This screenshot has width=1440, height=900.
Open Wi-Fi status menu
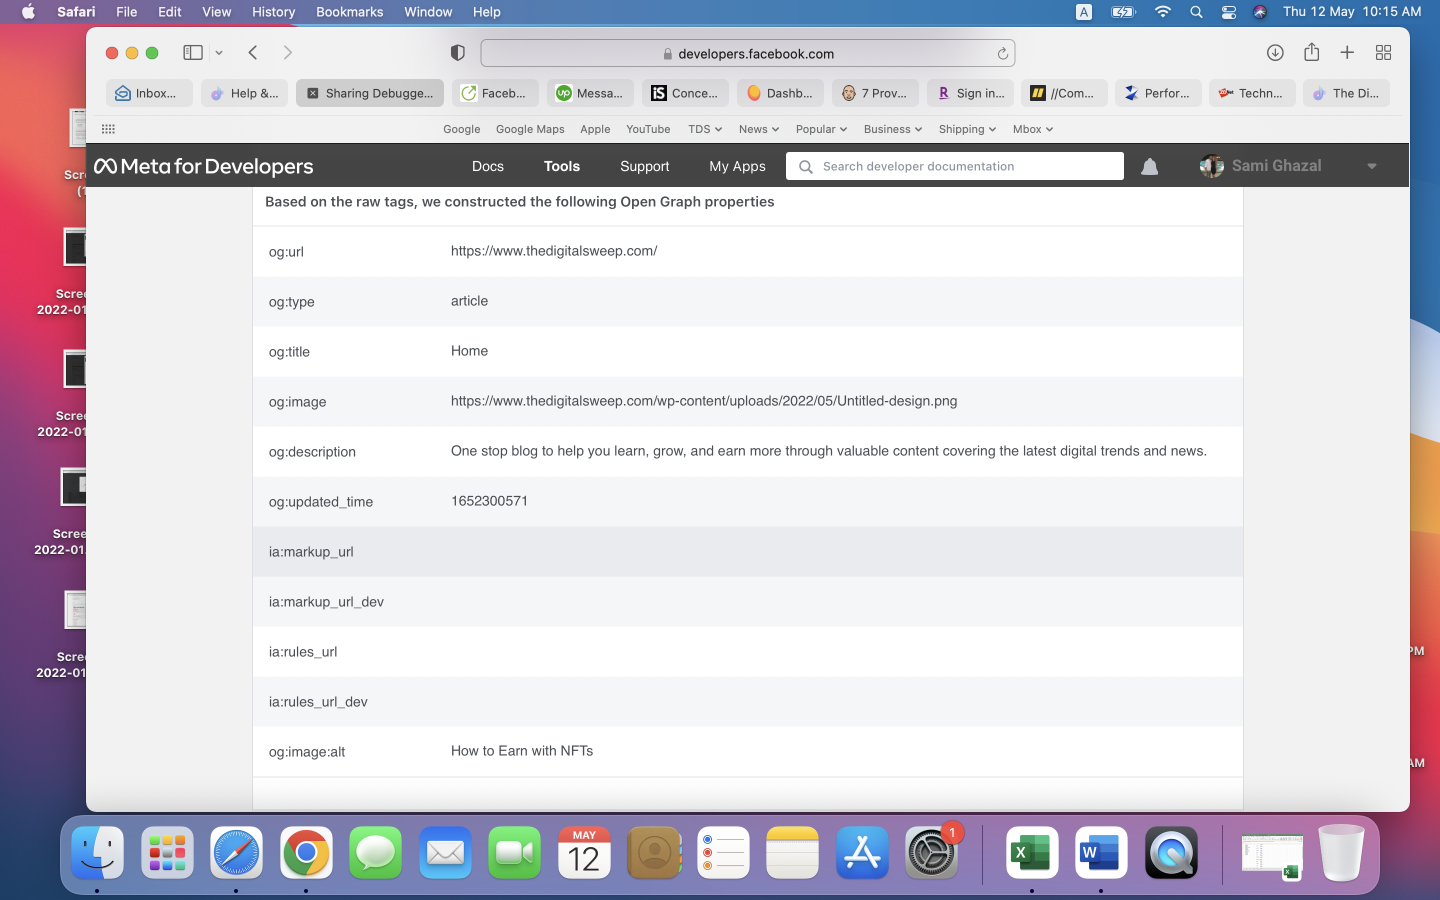[x=1162, y=12]
